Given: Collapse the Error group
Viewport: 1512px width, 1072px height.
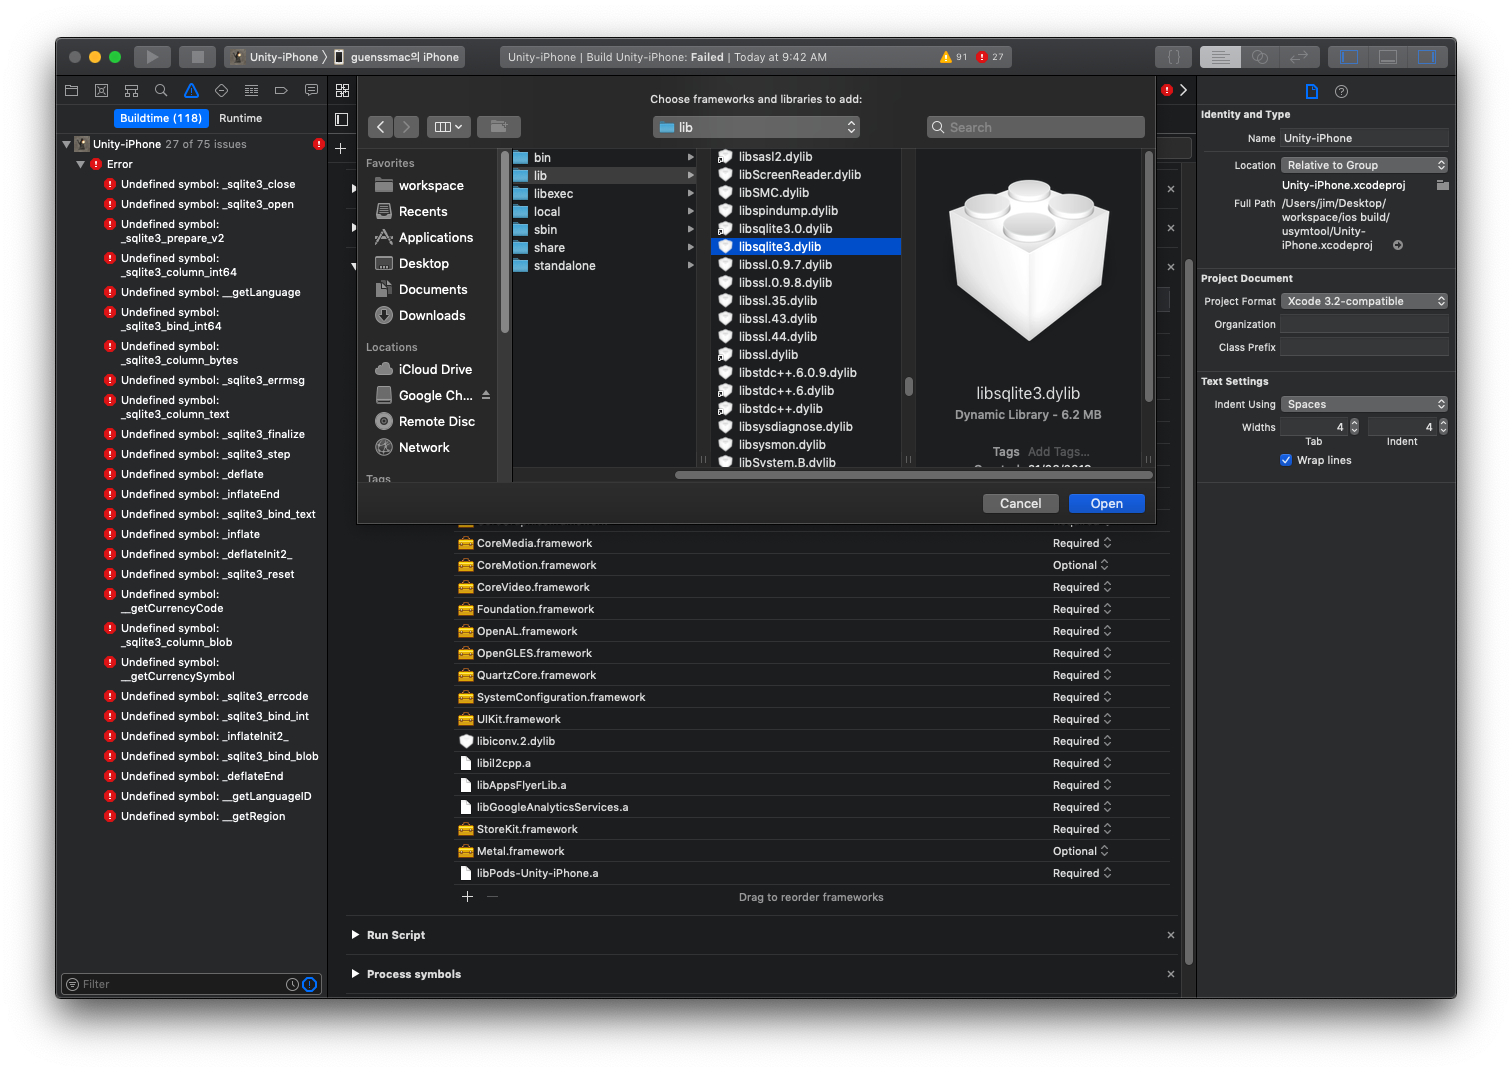Looking at the screenshot, I should pyautogui.click(x=80, y=164).
